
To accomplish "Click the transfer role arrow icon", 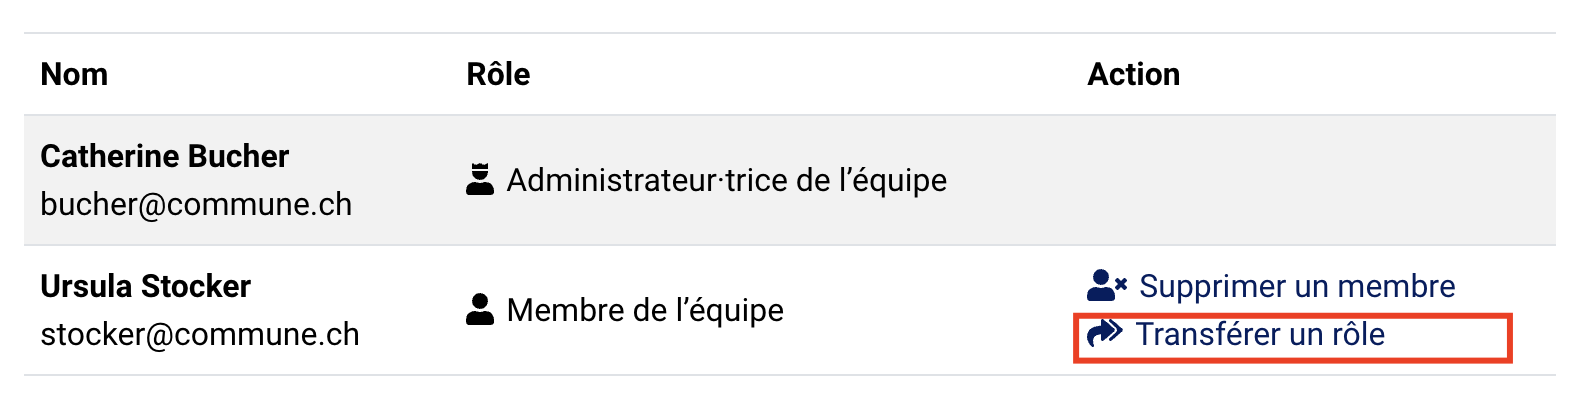I will tap(1105, 333).
